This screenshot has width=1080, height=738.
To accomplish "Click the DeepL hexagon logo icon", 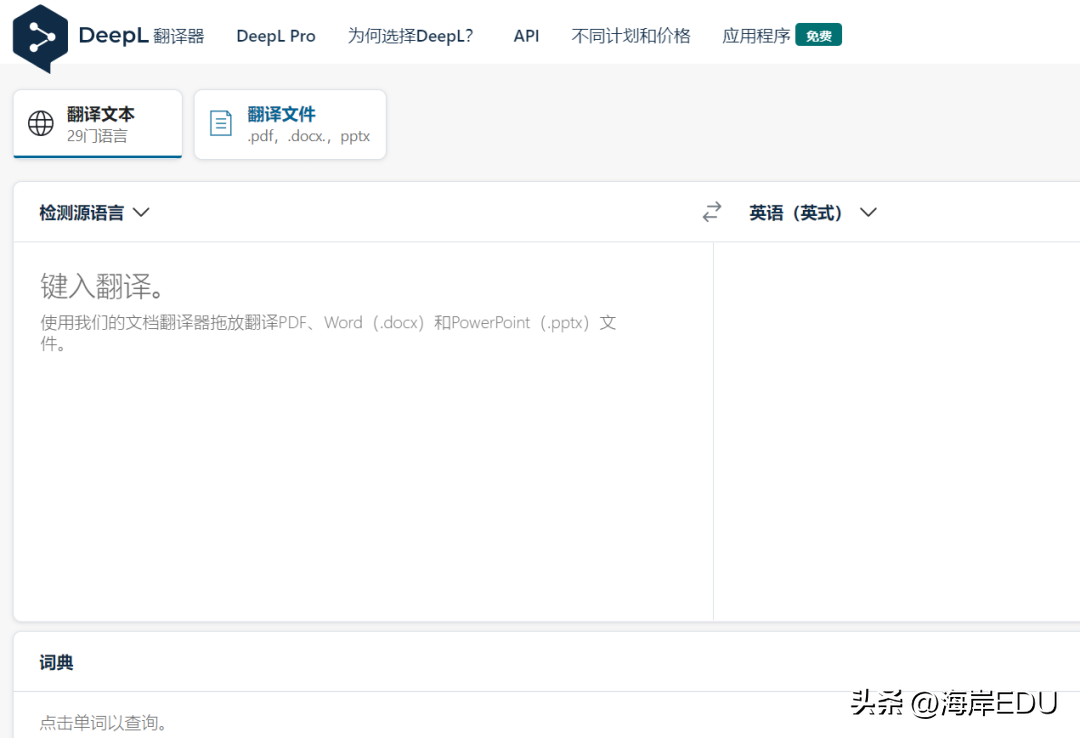I will 40,39.
